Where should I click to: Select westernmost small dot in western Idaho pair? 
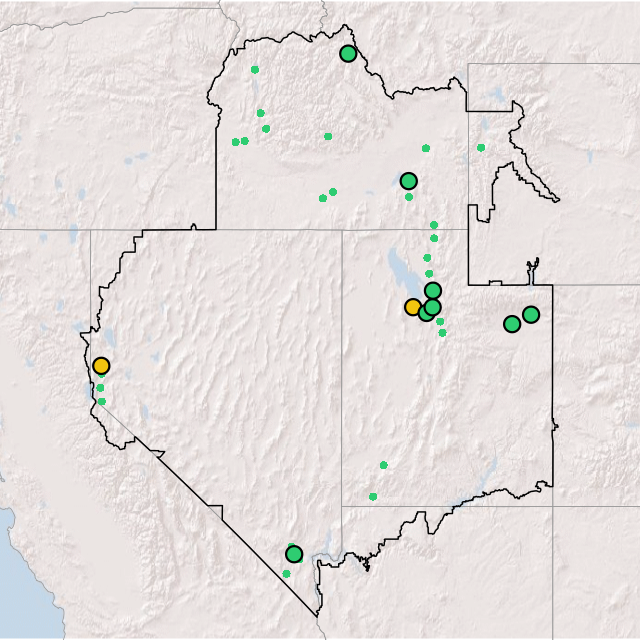tap(235, 142)
